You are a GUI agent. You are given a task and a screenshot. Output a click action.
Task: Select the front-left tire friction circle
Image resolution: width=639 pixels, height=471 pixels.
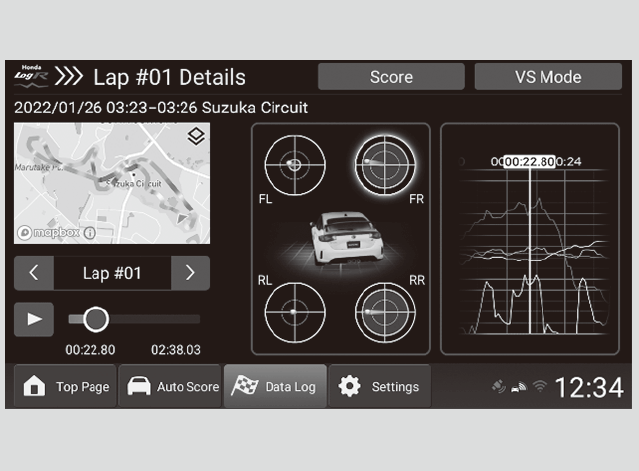[293, 164]
